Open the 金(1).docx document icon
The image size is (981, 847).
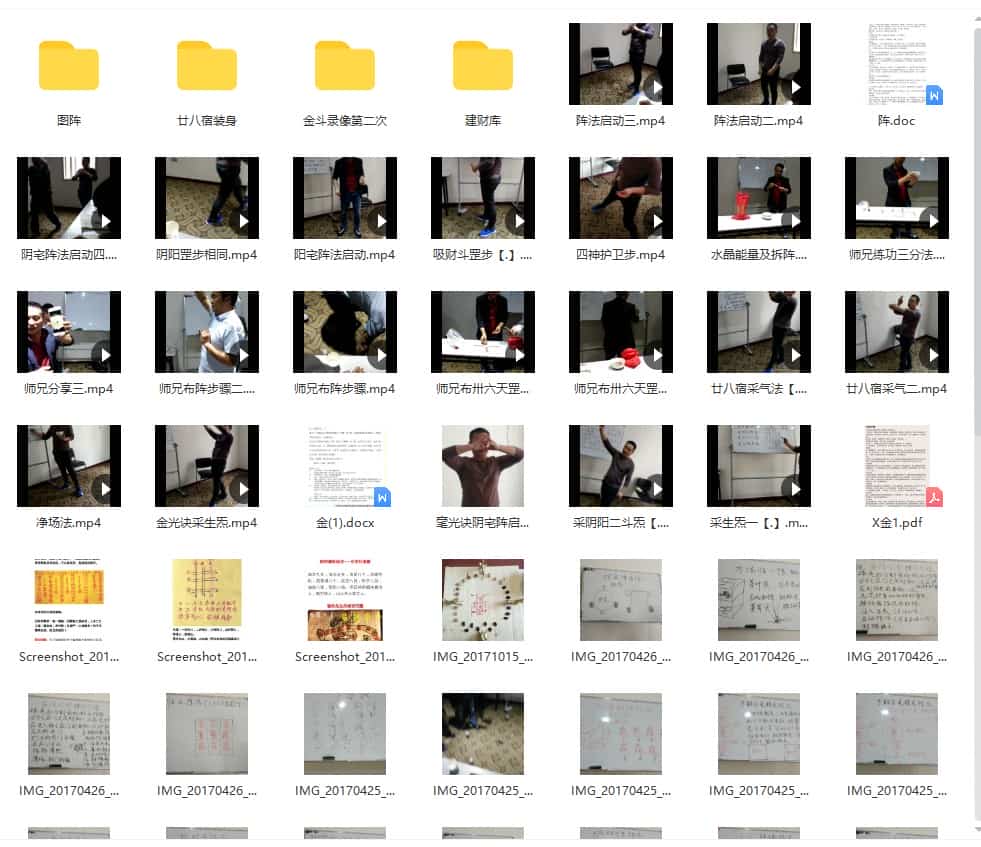345,467
